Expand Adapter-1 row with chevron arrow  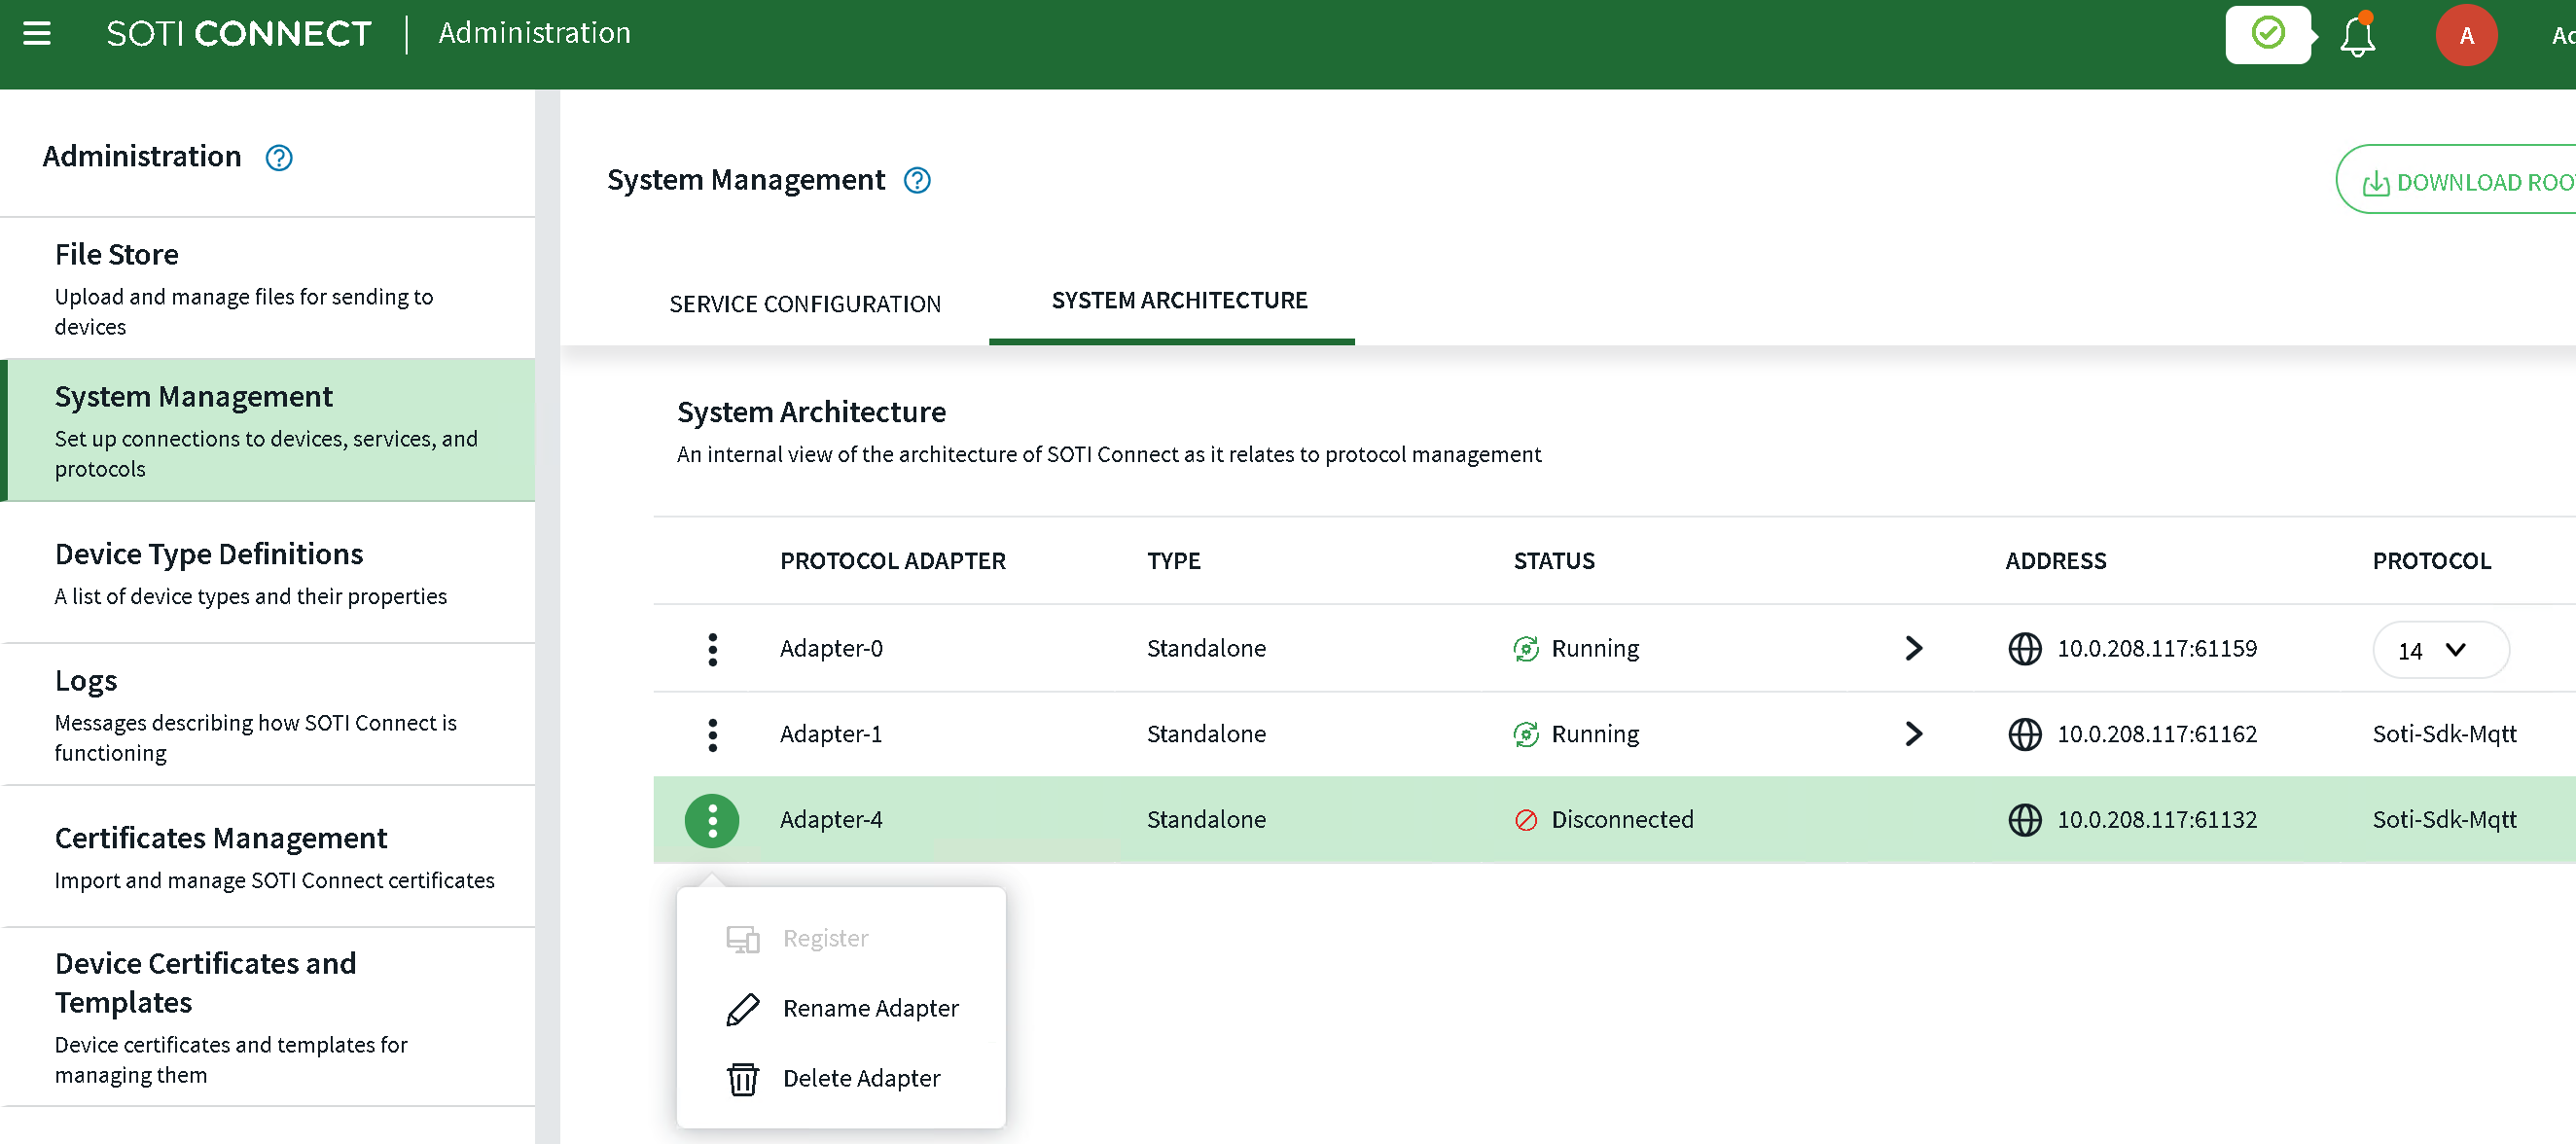[x=1913, y=735]
